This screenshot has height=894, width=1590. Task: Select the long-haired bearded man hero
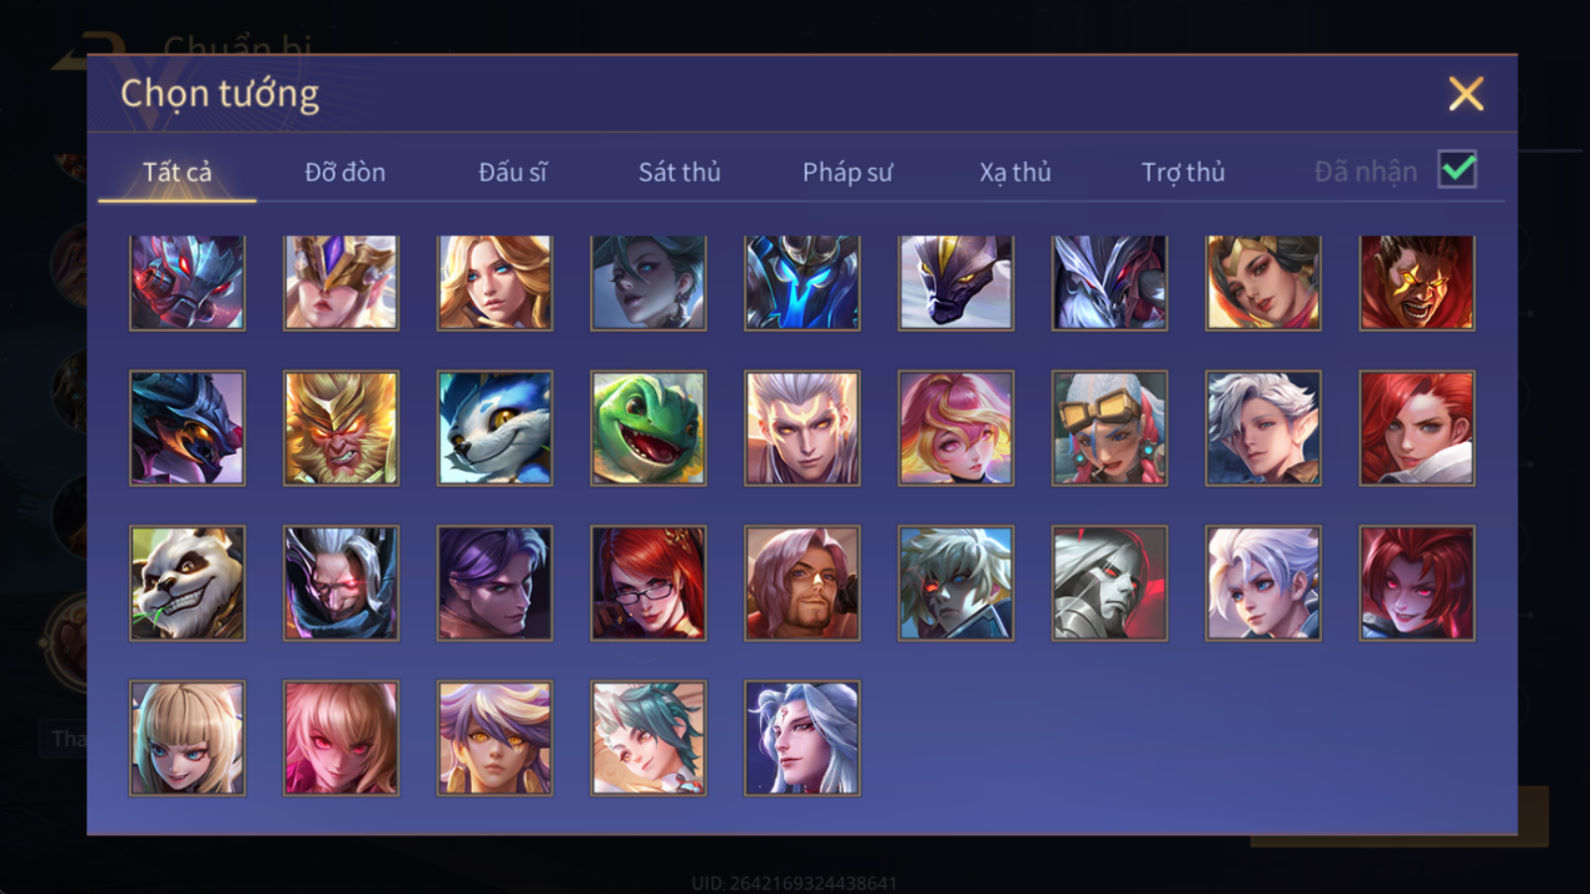pos(802,583)
